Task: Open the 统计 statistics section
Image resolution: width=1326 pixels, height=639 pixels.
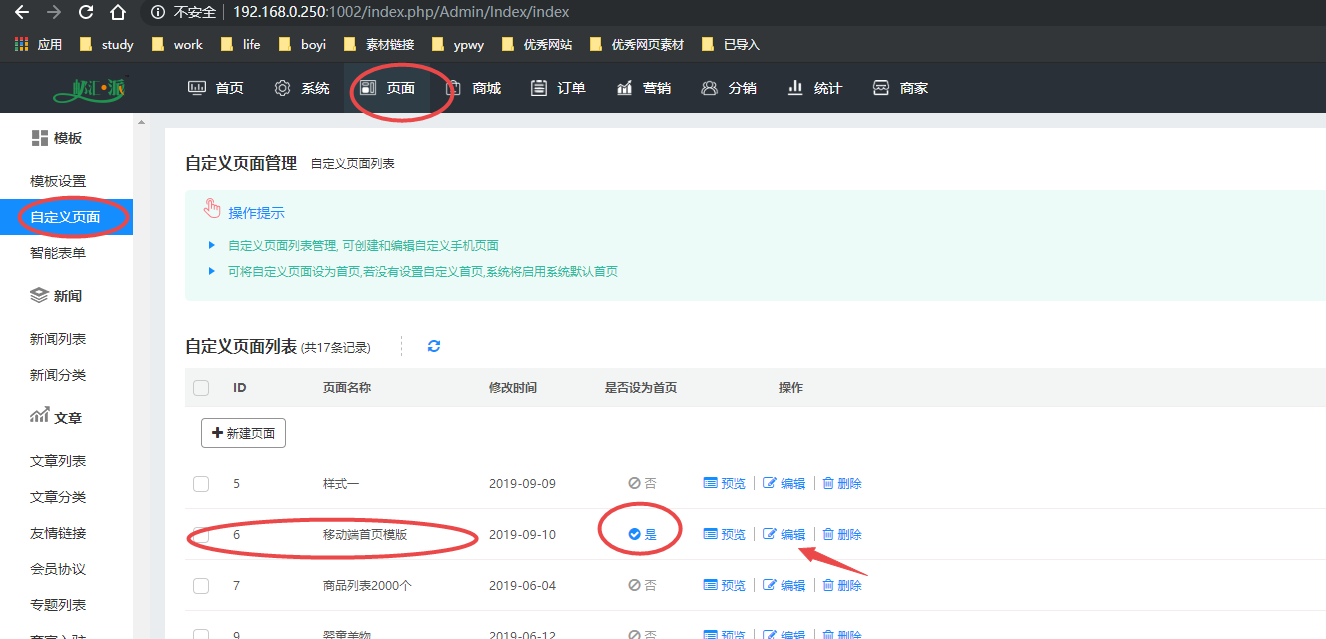Action: (815, 88)
